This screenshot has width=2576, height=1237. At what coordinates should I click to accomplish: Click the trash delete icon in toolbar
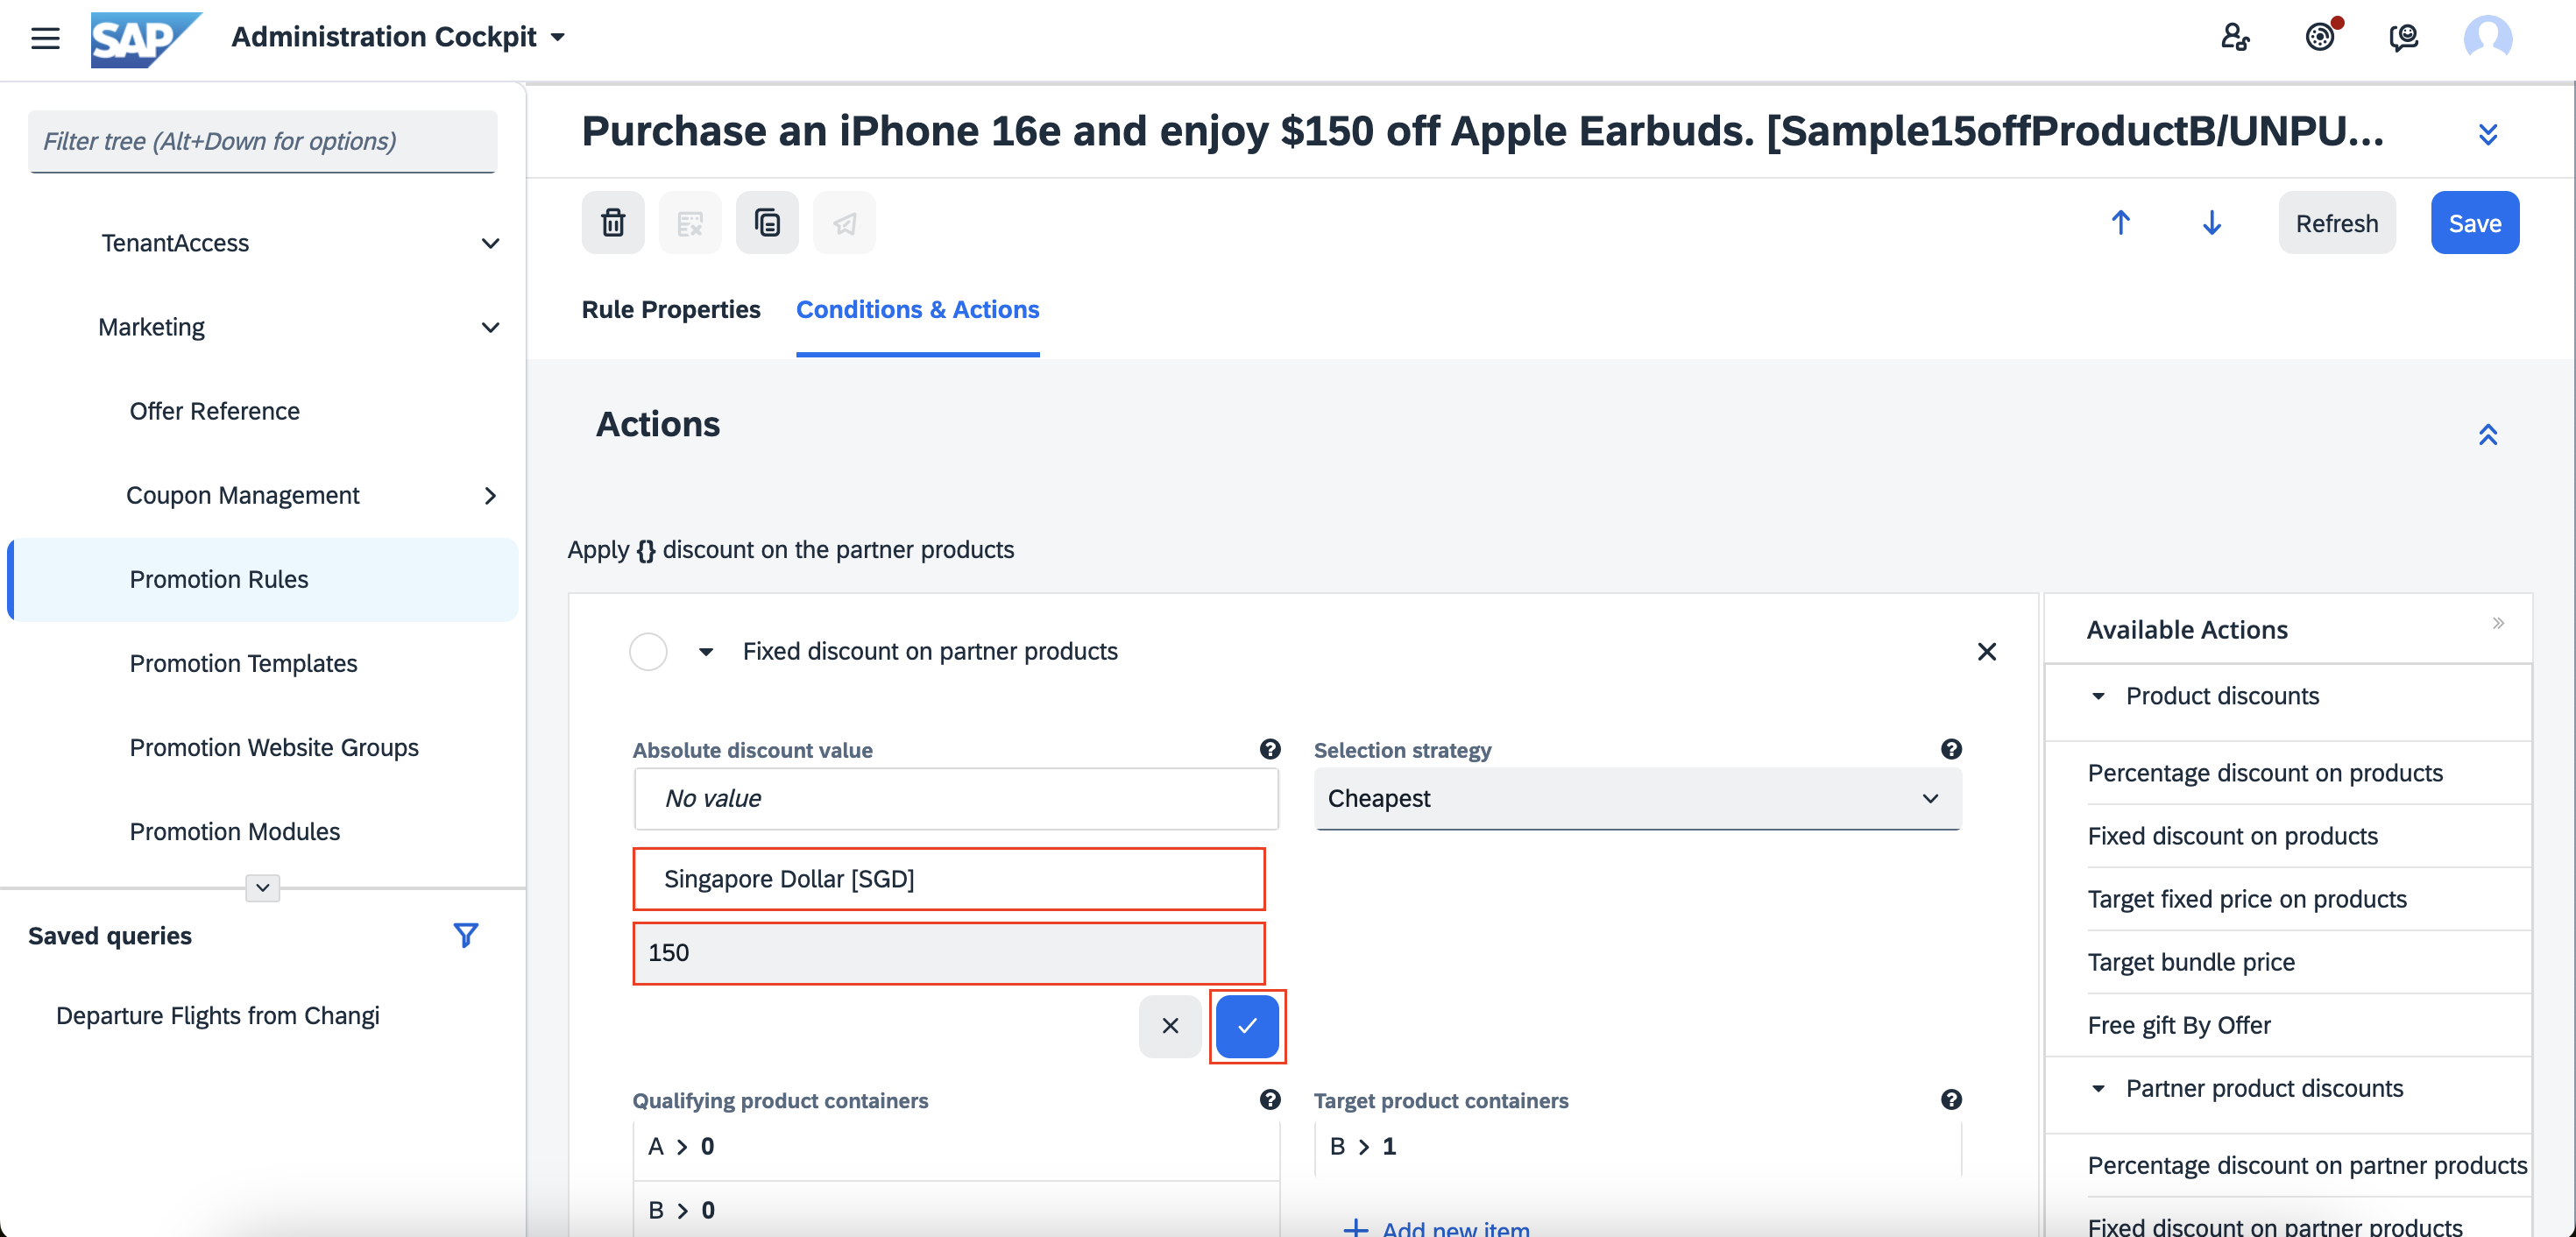click(613, 222)
